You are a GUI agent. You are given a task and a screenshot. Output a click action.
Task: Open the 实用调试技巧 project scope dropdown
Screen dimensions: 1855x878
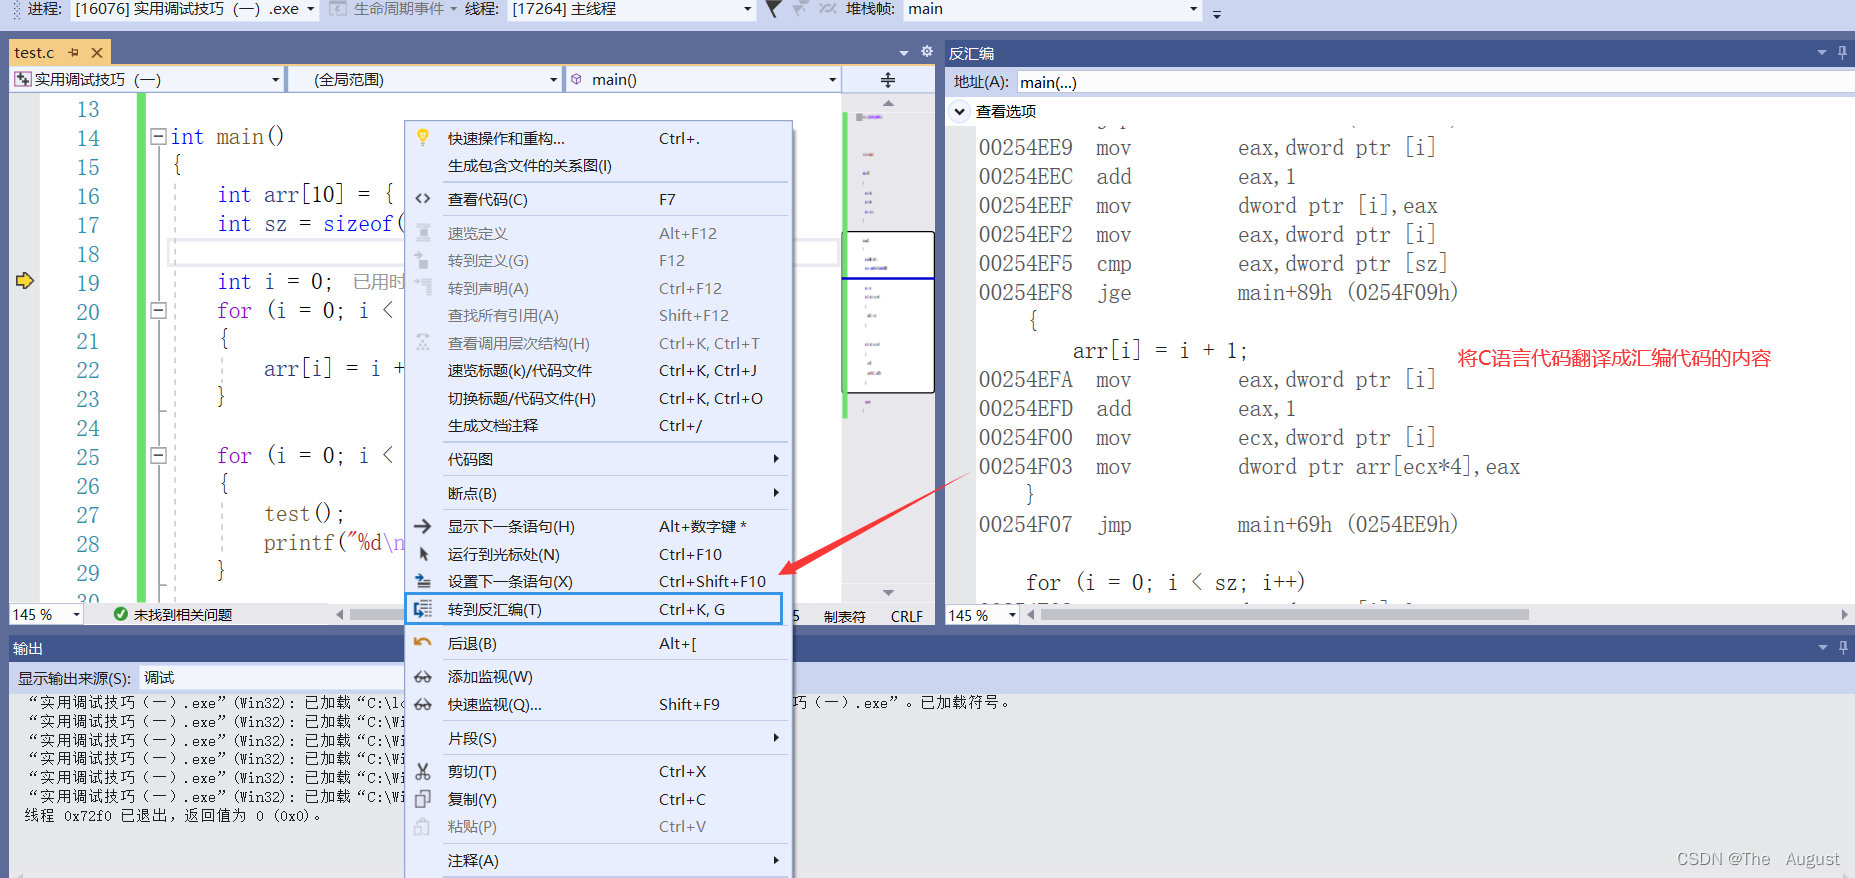pos(275,79)
